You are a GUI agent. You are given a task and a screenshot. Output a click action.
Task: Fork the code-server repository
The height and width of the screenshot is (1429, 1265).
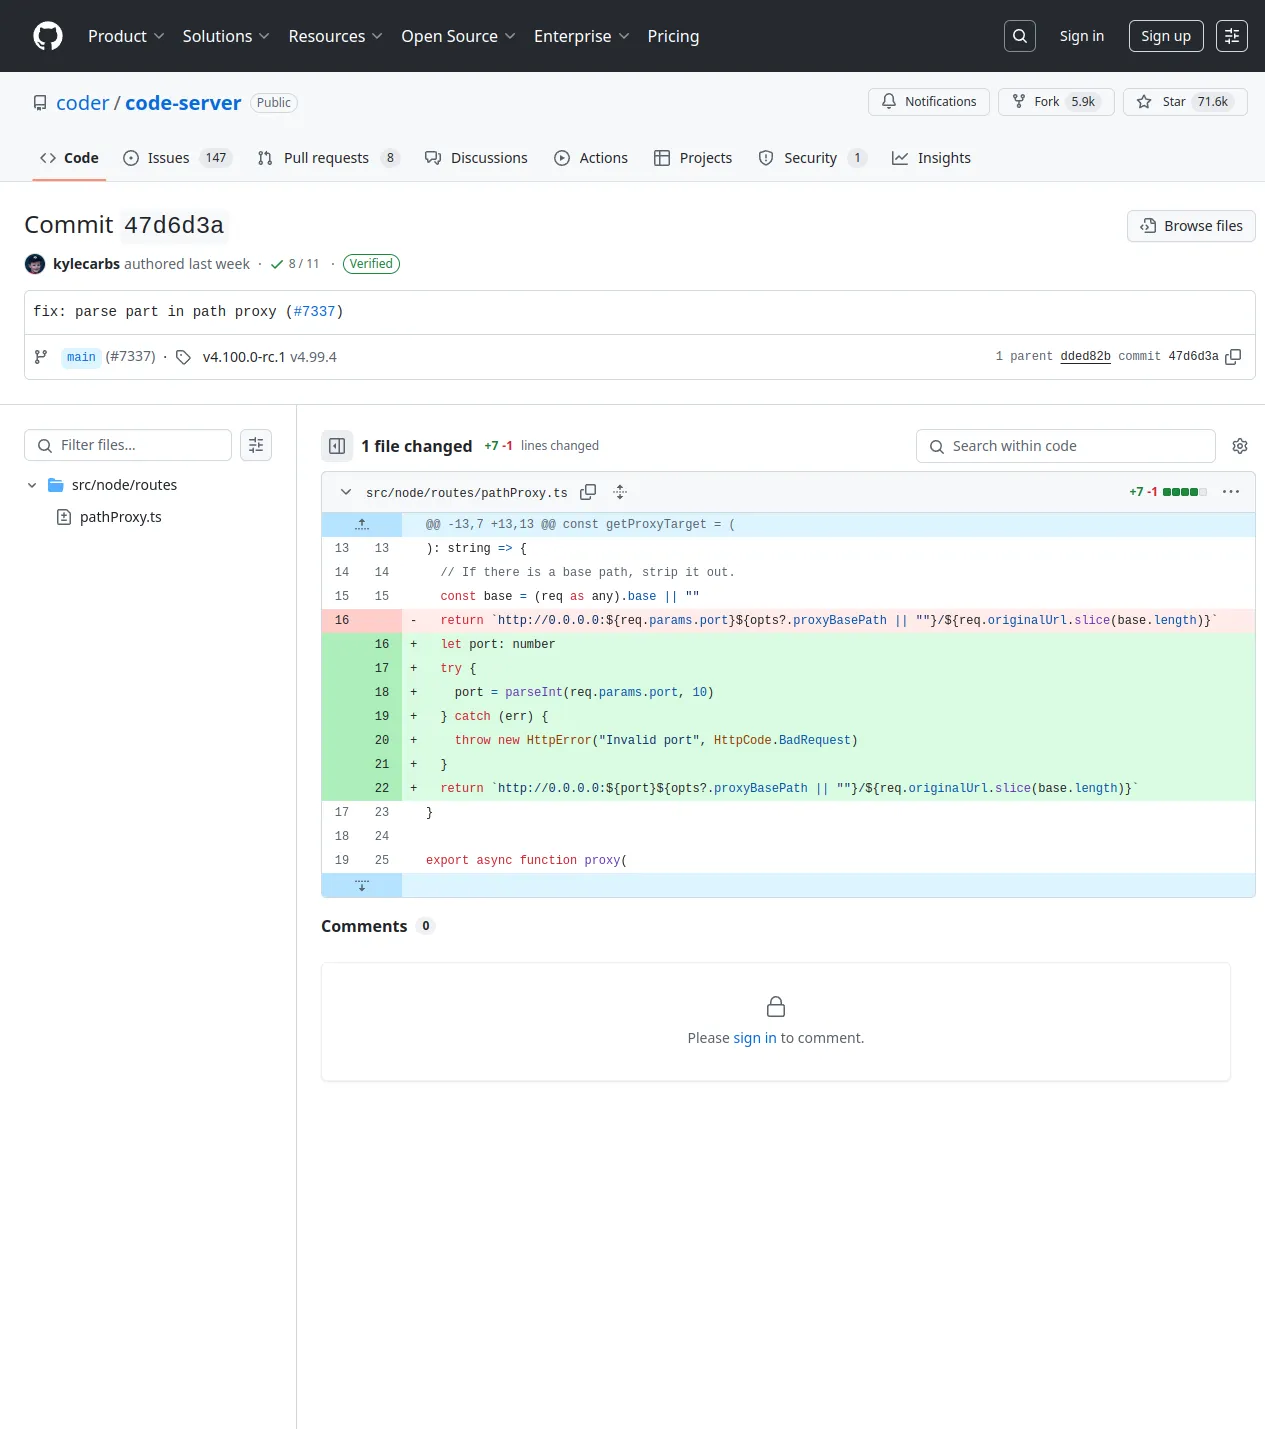[1056, 102]
